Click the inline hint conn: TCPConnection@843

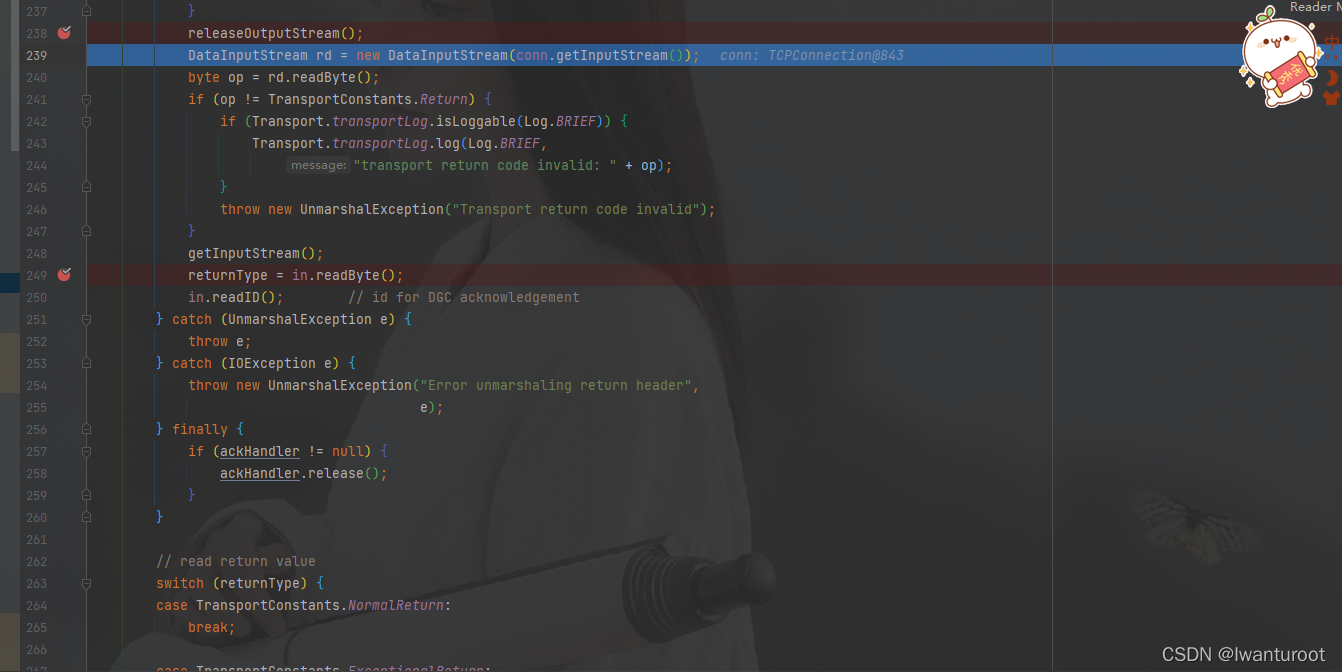point(812,55)
